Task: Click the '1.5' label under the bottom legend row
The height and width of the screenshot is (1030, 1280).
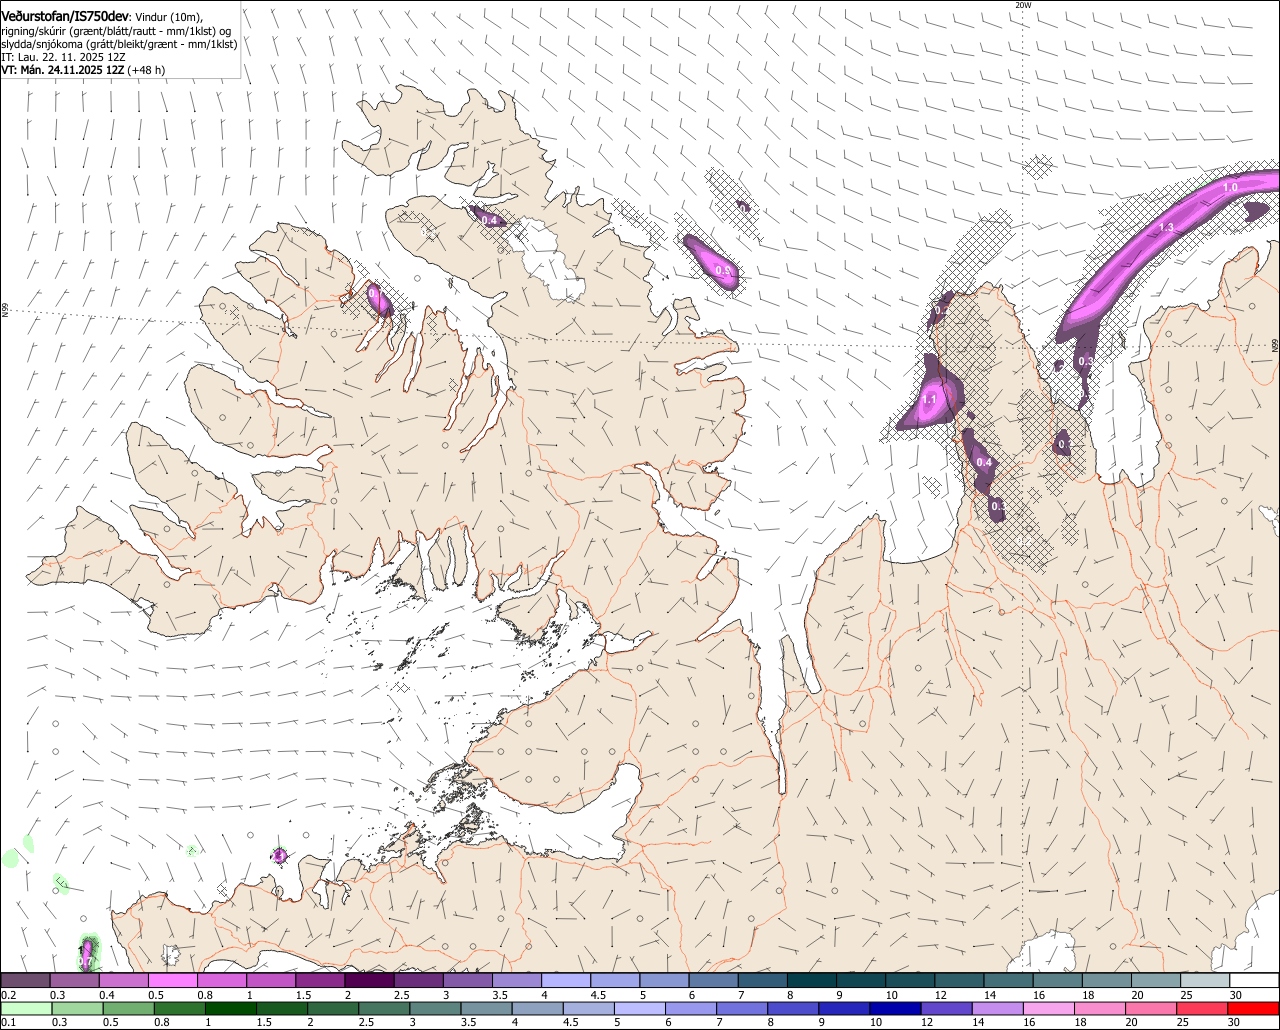Action: [x=264, y=1023]
